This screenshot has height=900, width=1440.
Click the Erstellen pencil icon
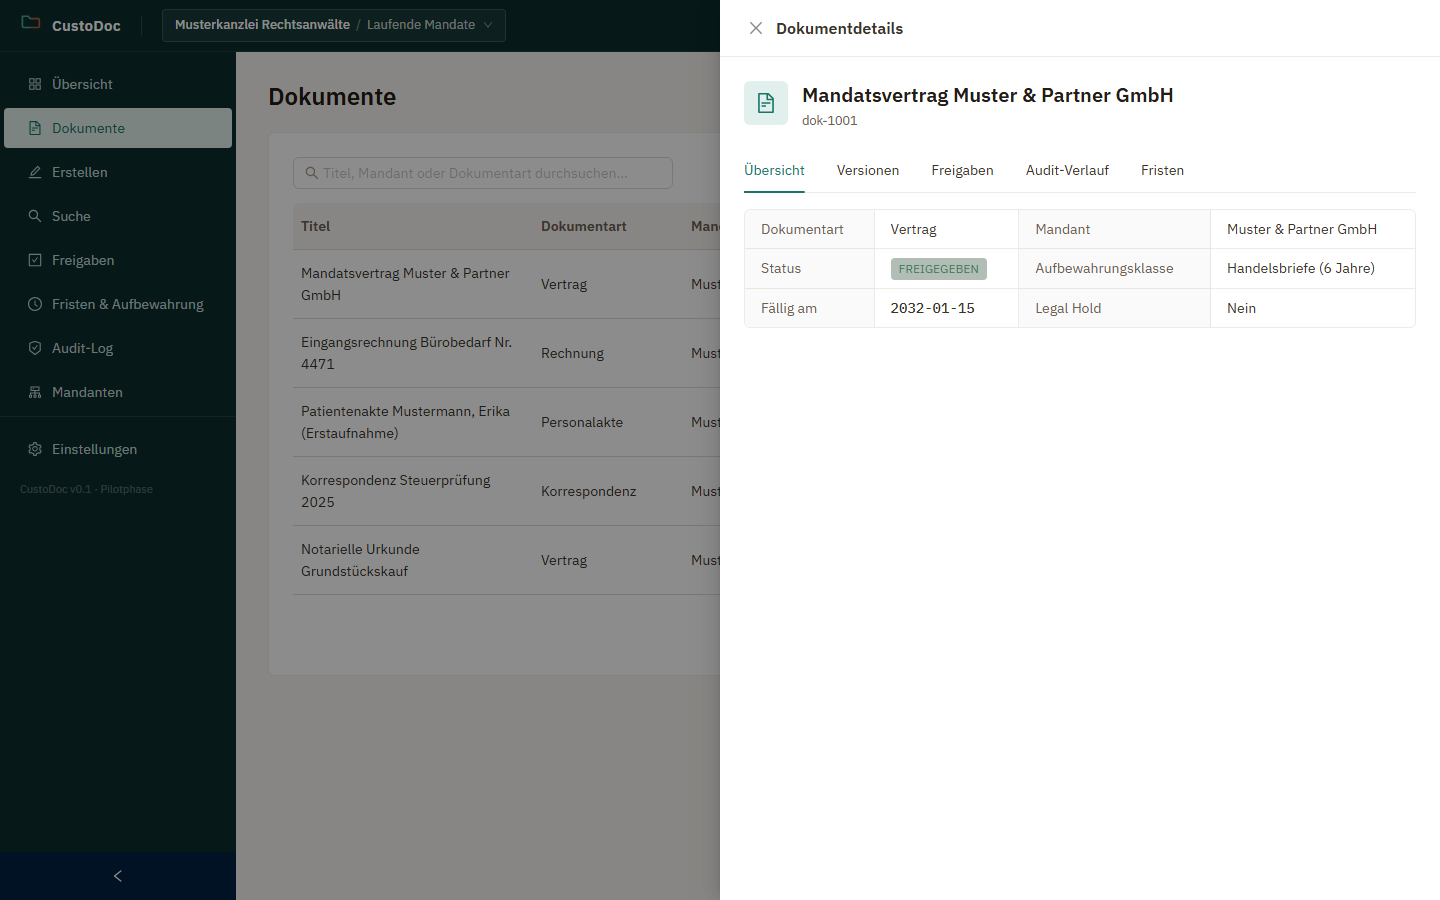coord(35,172)
